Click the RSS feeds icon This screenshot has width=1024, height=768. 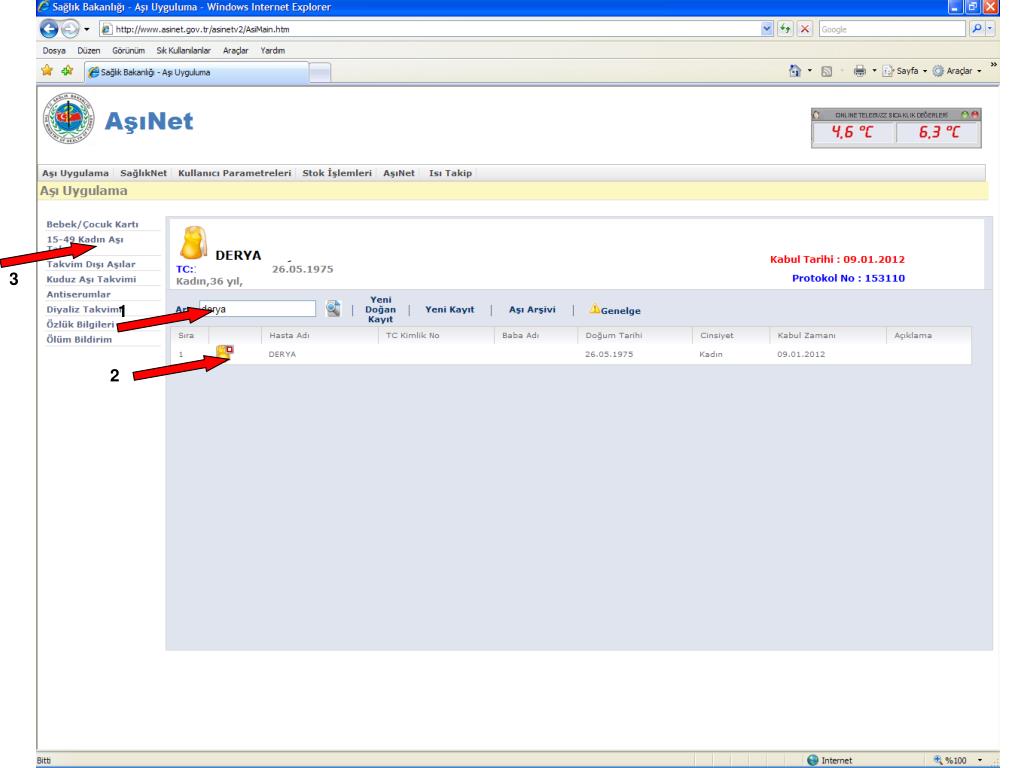[826, 71]
